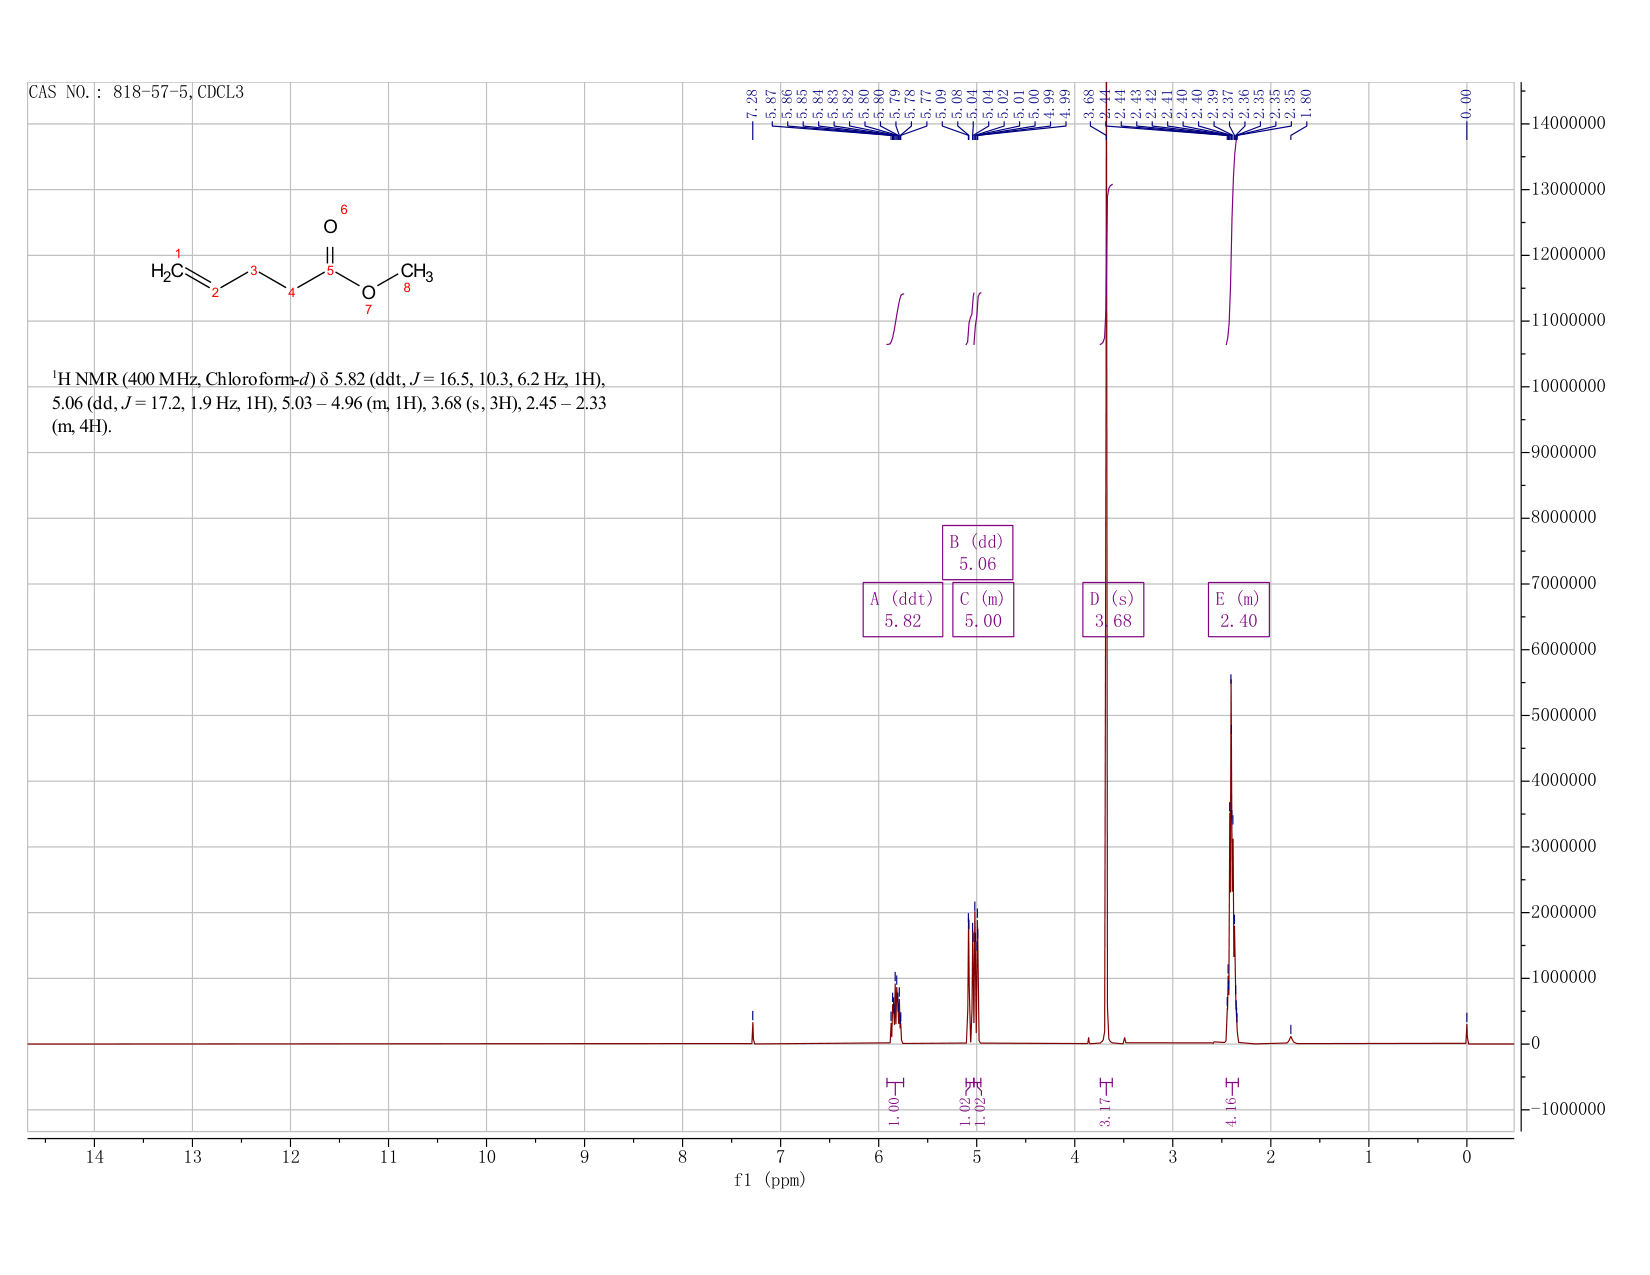Viewport: 1650px width, 1275px height.
Task: Click the x-axis tick label 10
Action: click(x=486, y=1157)
